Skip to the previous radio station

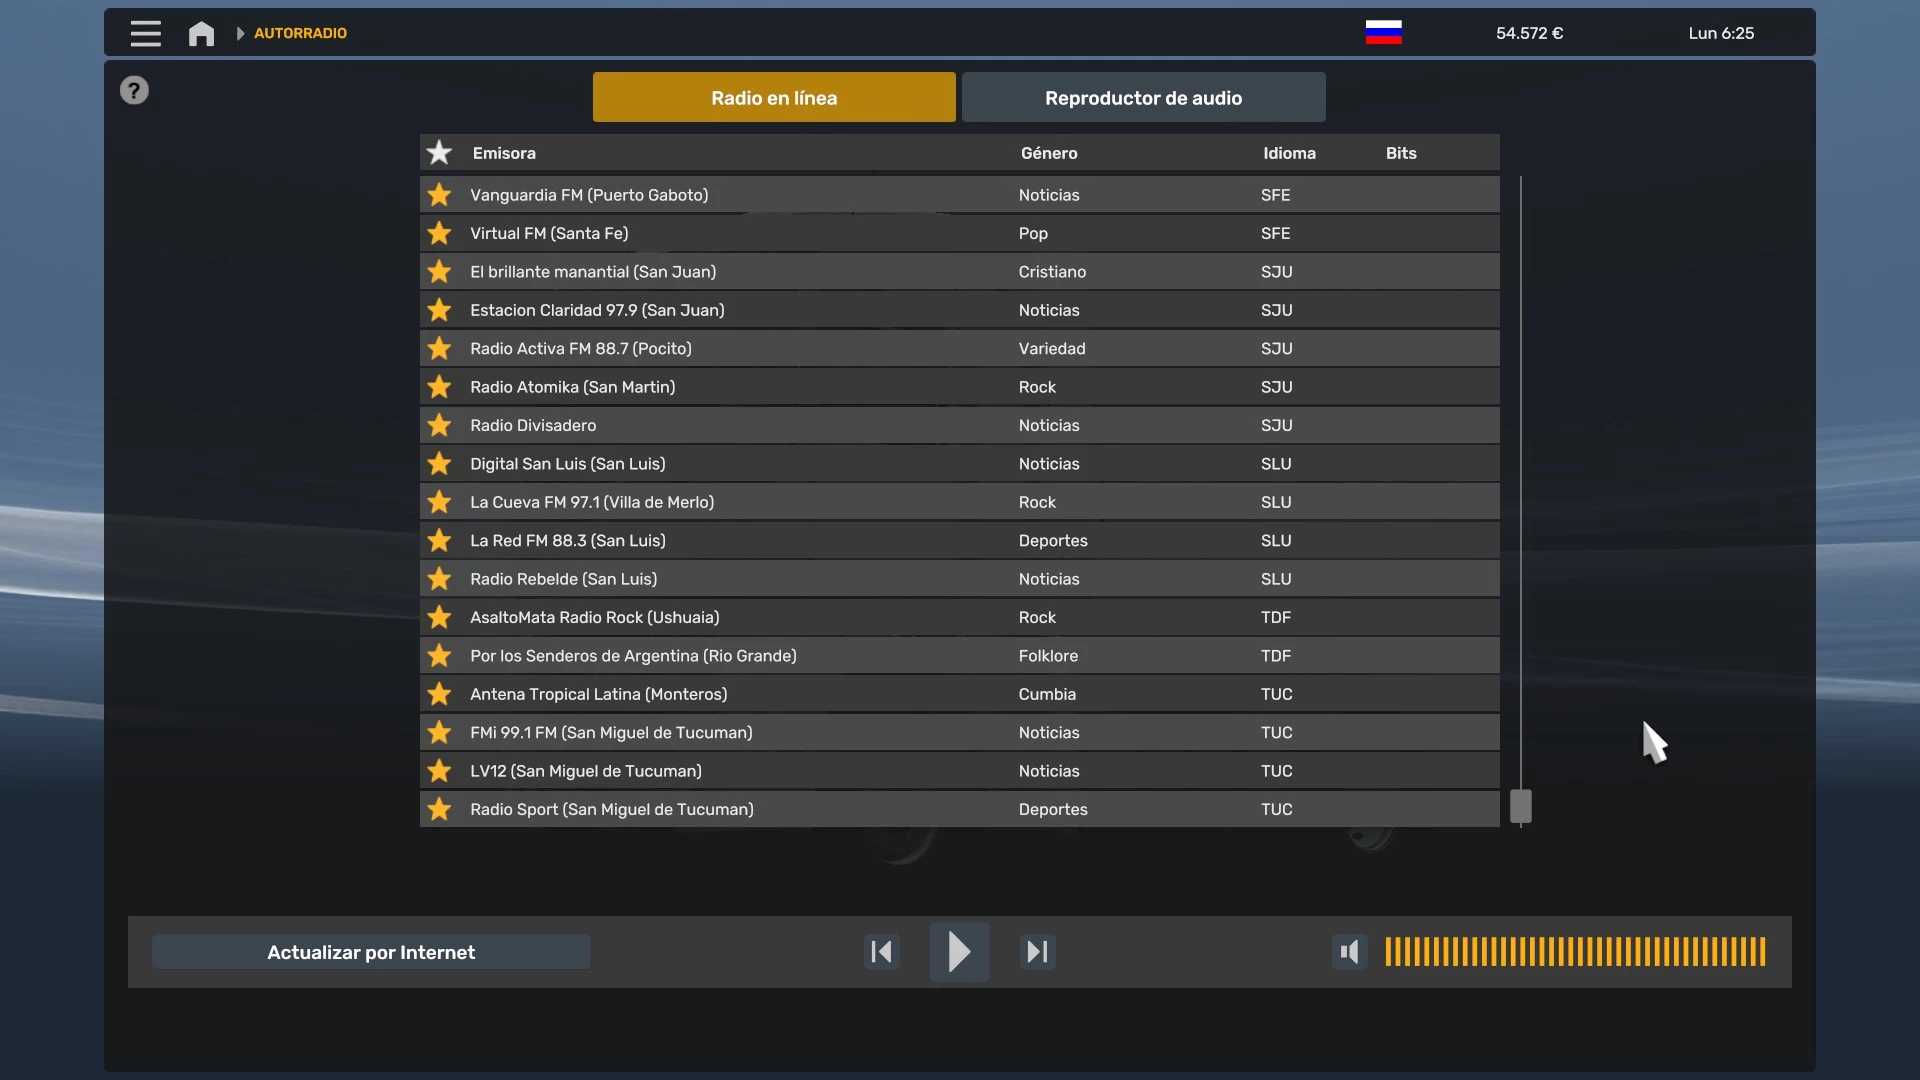(x=881, y=951)
